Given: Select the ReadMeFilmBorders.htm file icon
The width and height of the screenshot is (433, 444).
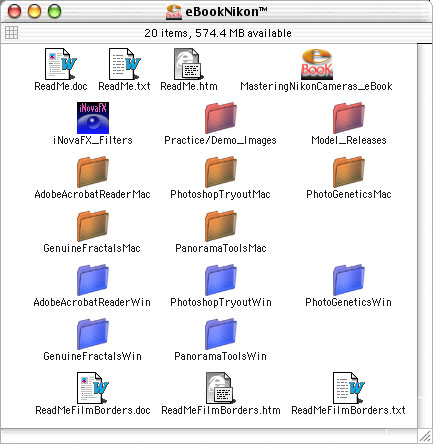Looking at the screenshot, I should click(x=221, y=388).
